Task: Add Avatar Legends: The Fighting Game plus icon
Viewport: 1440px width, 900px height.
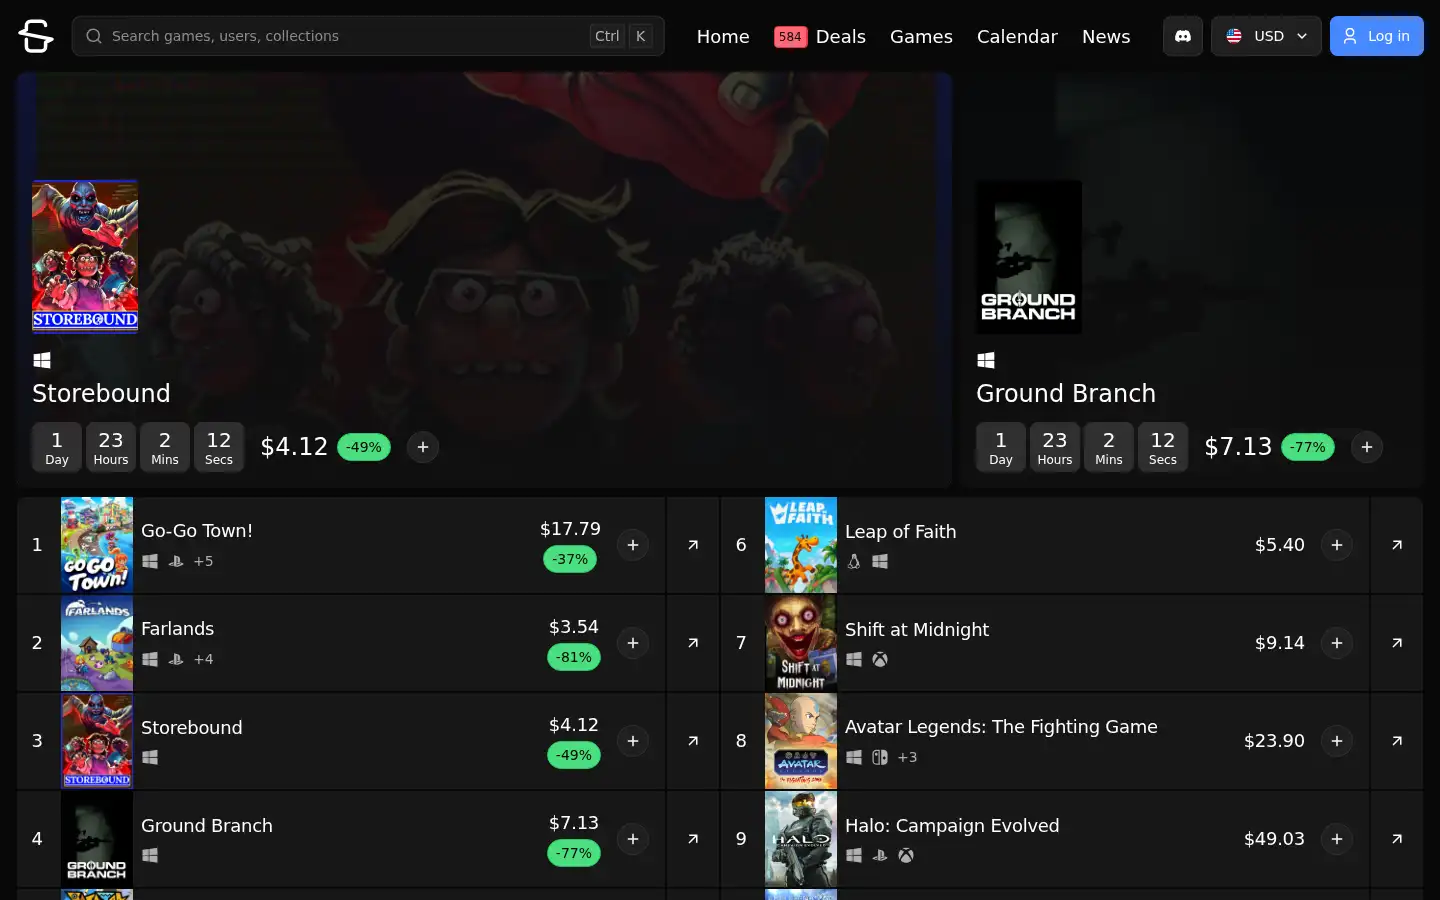Action: [x=1337, y=741]
